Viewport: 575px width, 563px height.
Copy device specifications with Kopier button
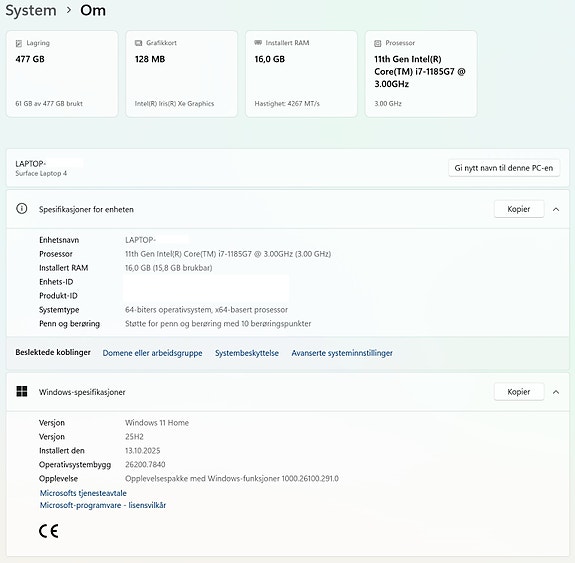click(x=519, y=209)
